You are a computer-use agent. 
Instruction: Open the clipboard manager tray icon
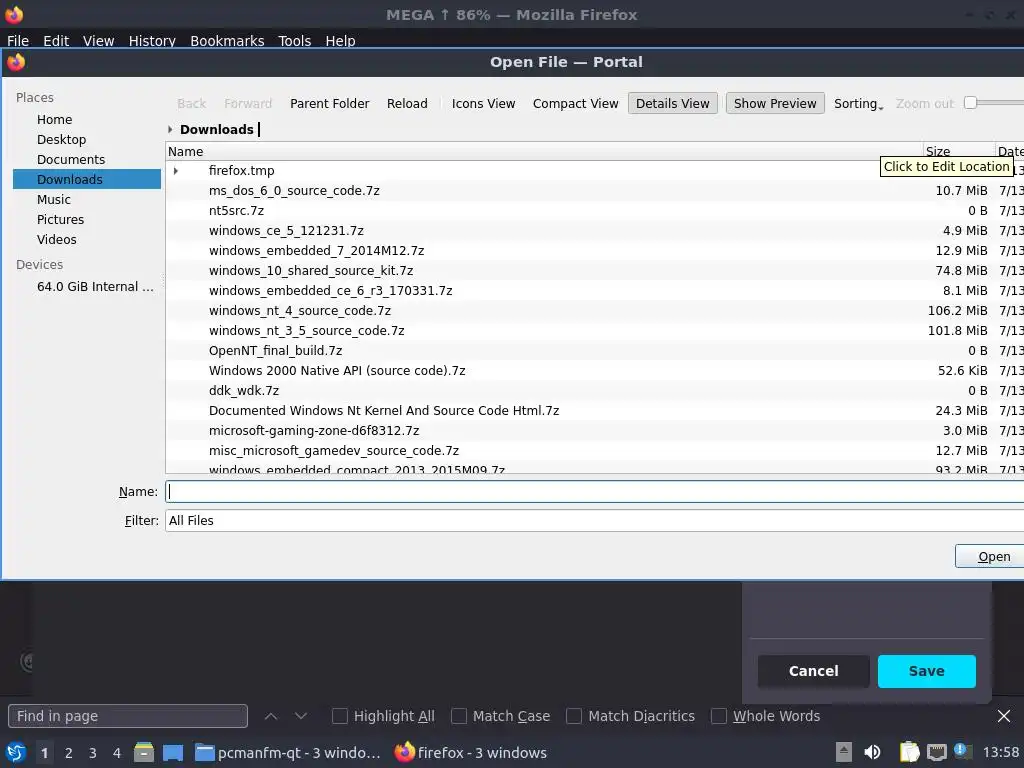click(909, 752)
